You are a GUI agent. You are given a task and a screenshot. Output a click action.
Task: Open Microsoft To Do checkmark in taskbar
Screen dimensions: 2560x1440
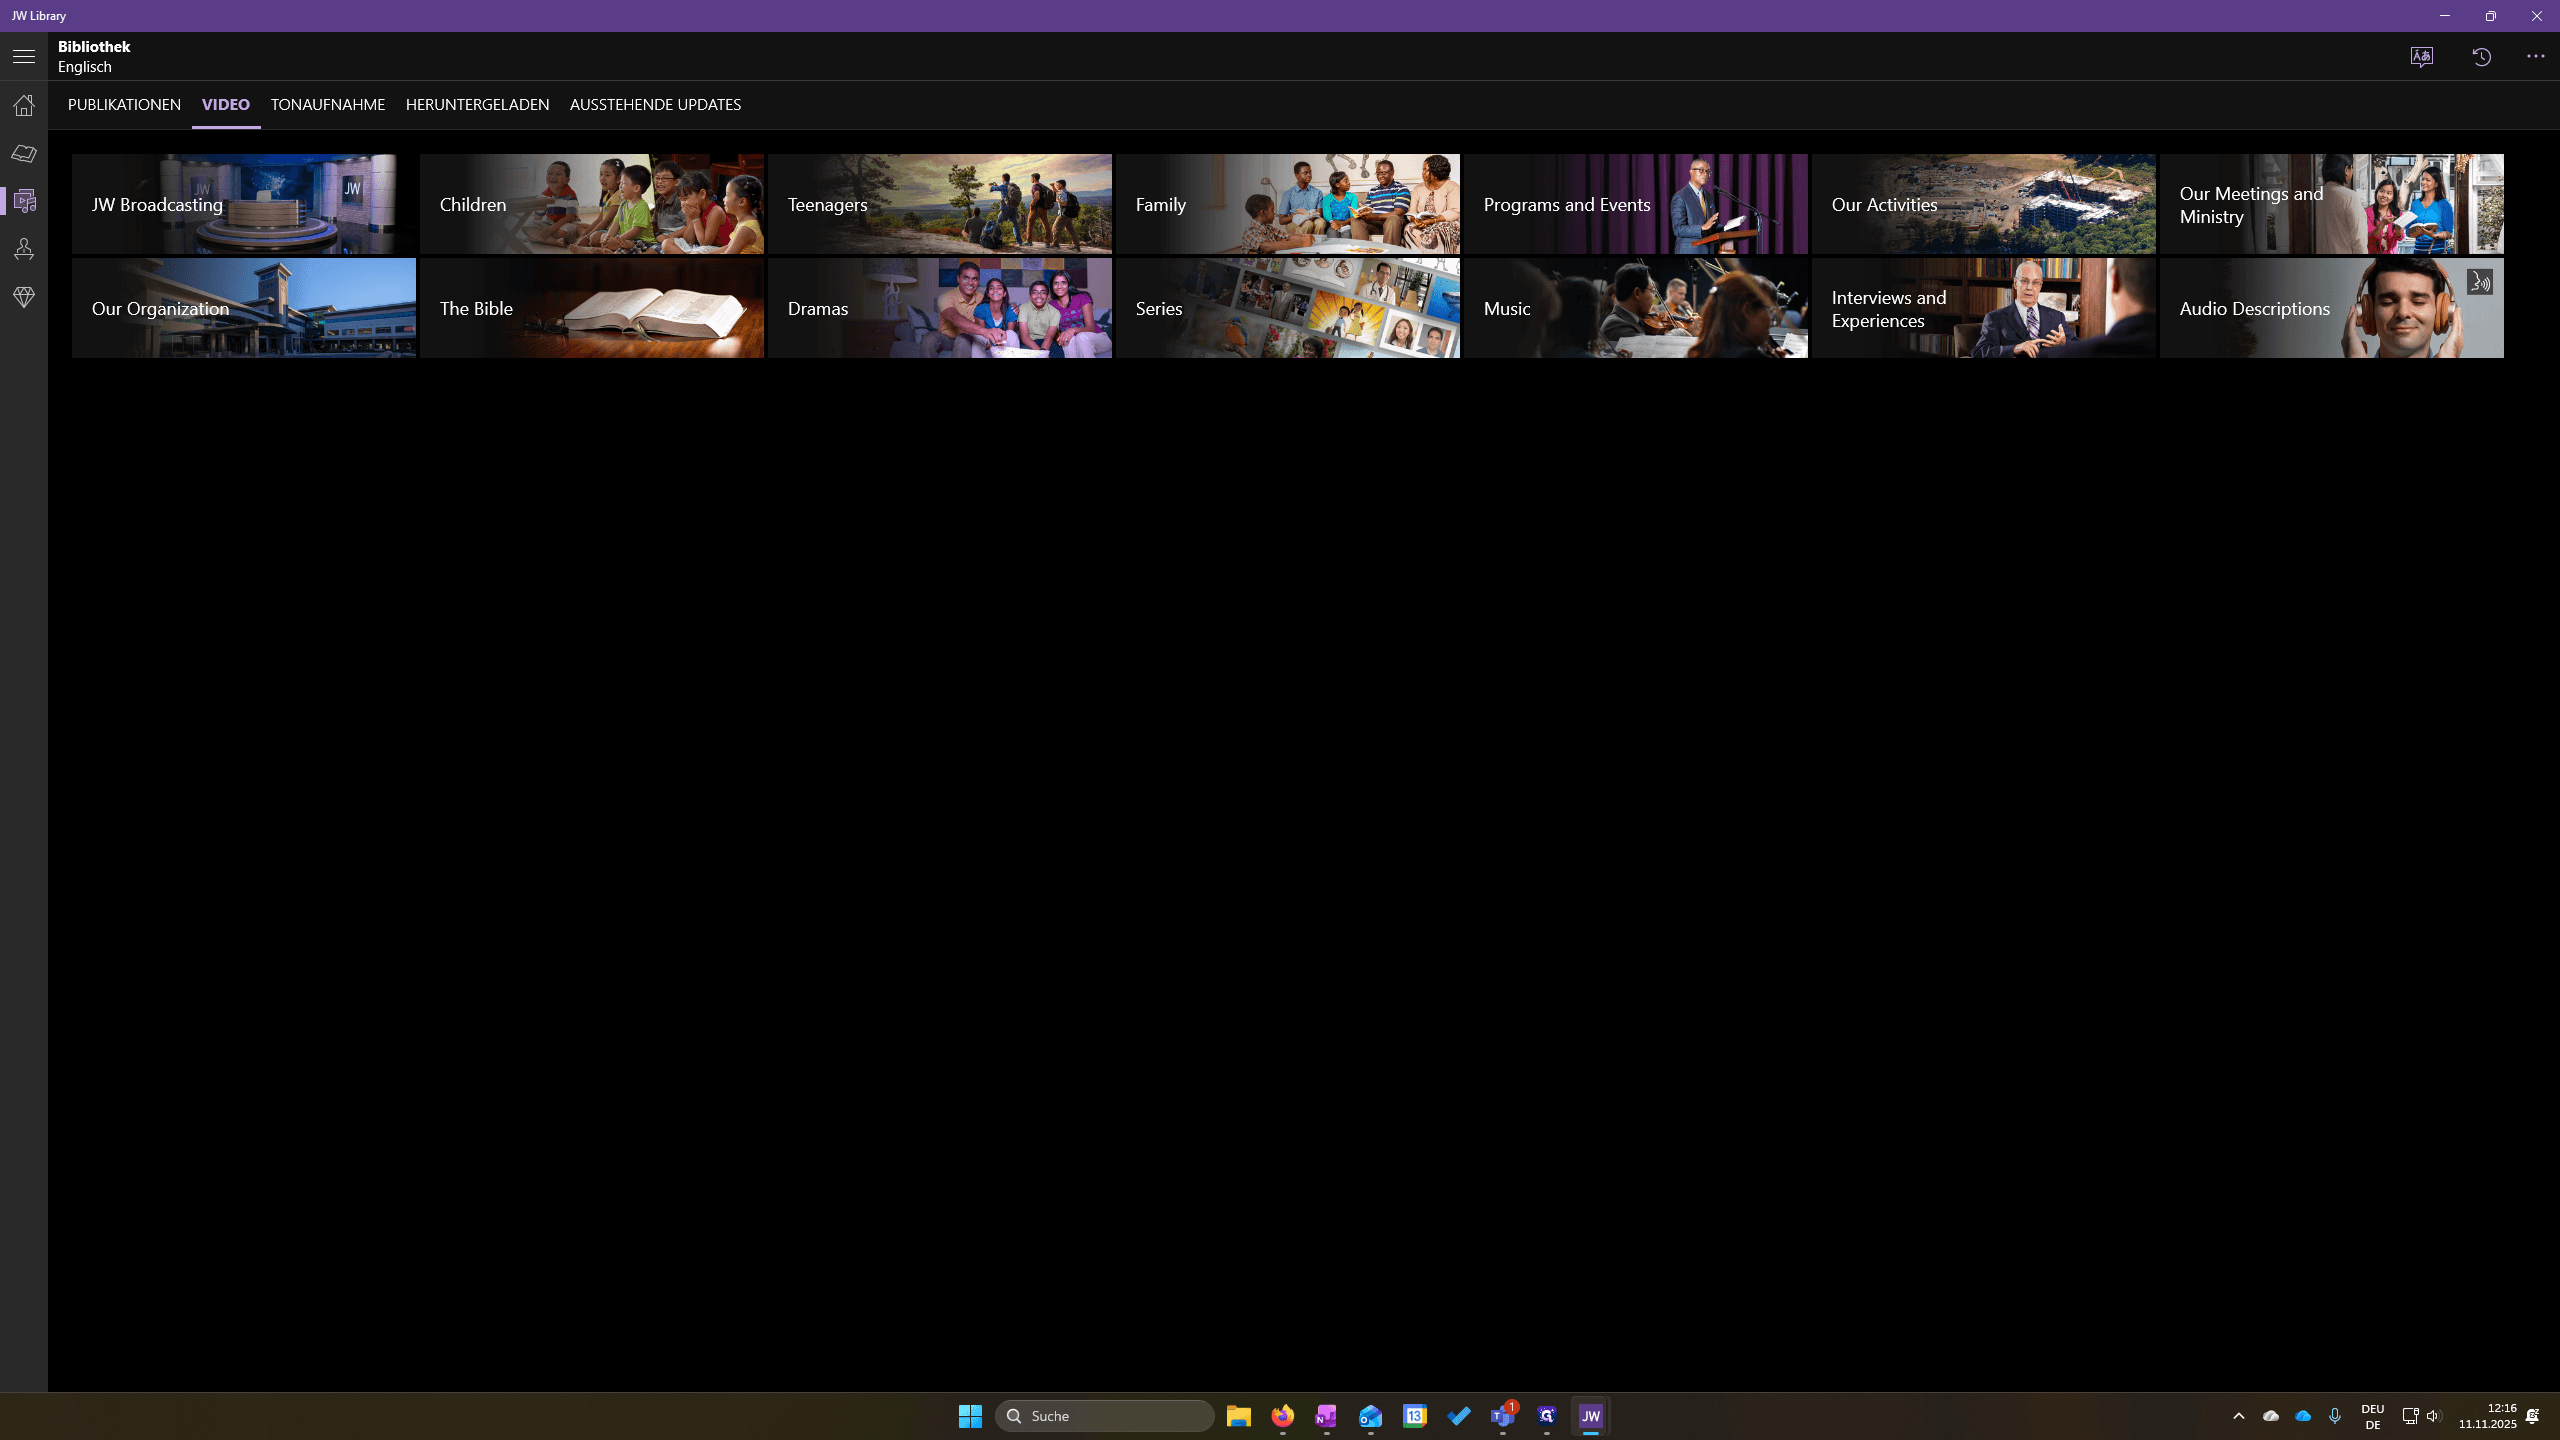1458,1416
